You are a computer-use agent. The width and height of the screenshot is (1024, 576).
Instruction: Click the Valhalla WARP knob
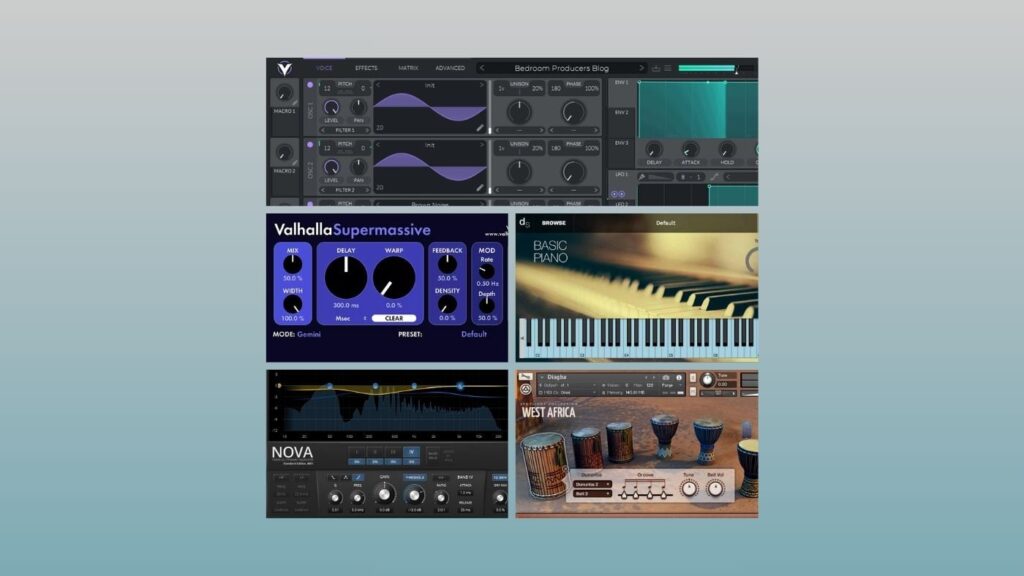(394, 277)
